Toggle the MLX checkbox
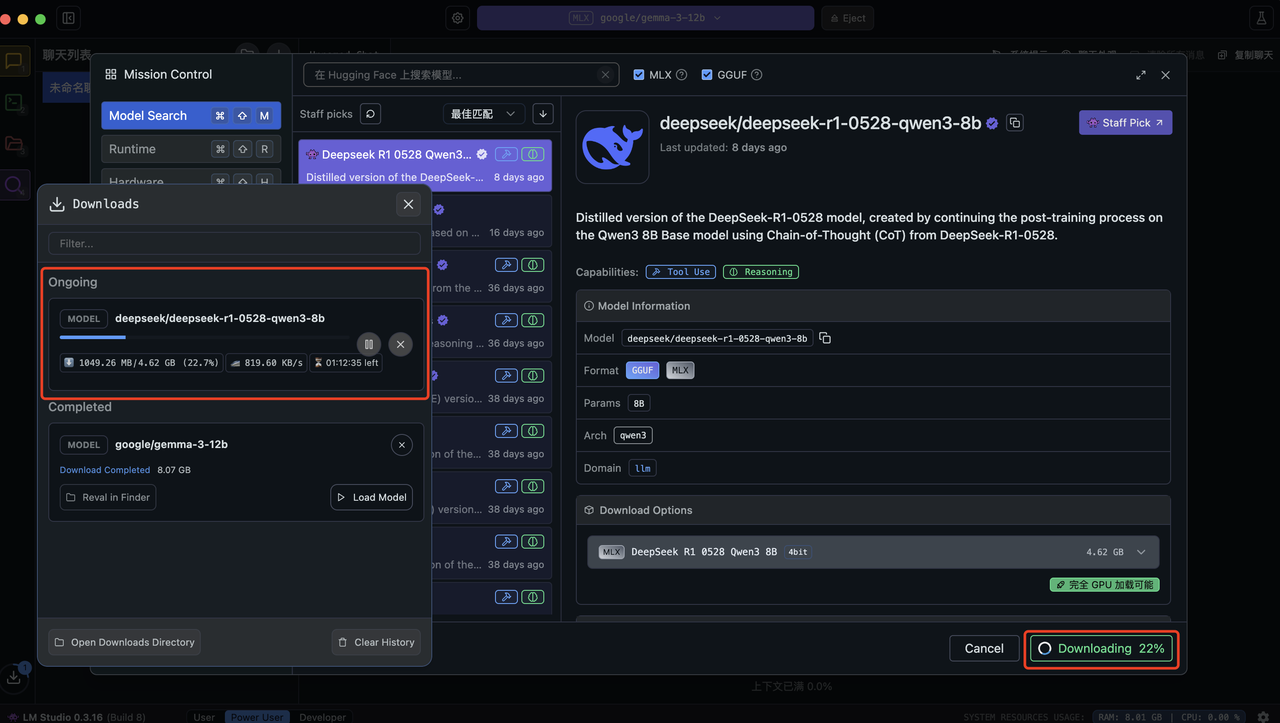This screenshot has width=1280, height=723. point(639,75)
